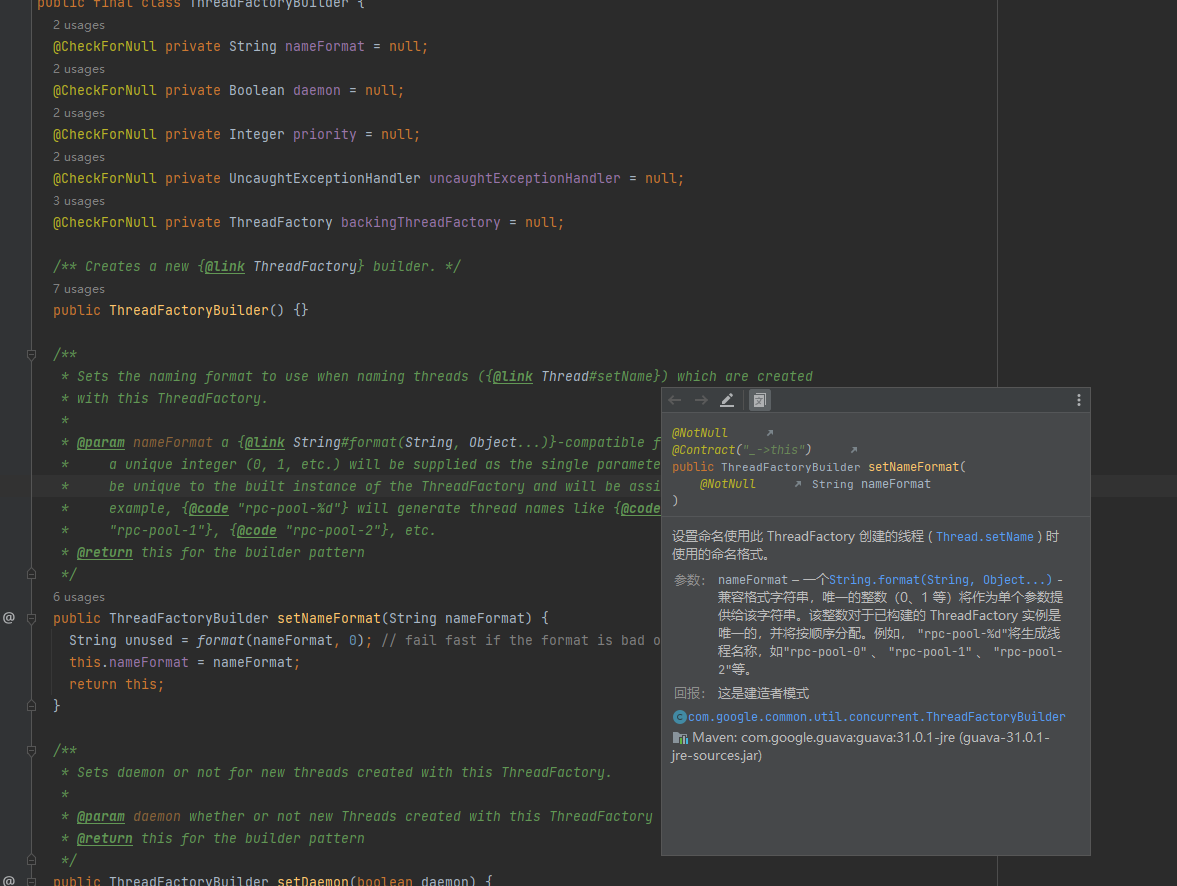The image size is (1177, 886).
Task: Collapse the setDaemon Javadoc comment block
Action: [32, 751]
